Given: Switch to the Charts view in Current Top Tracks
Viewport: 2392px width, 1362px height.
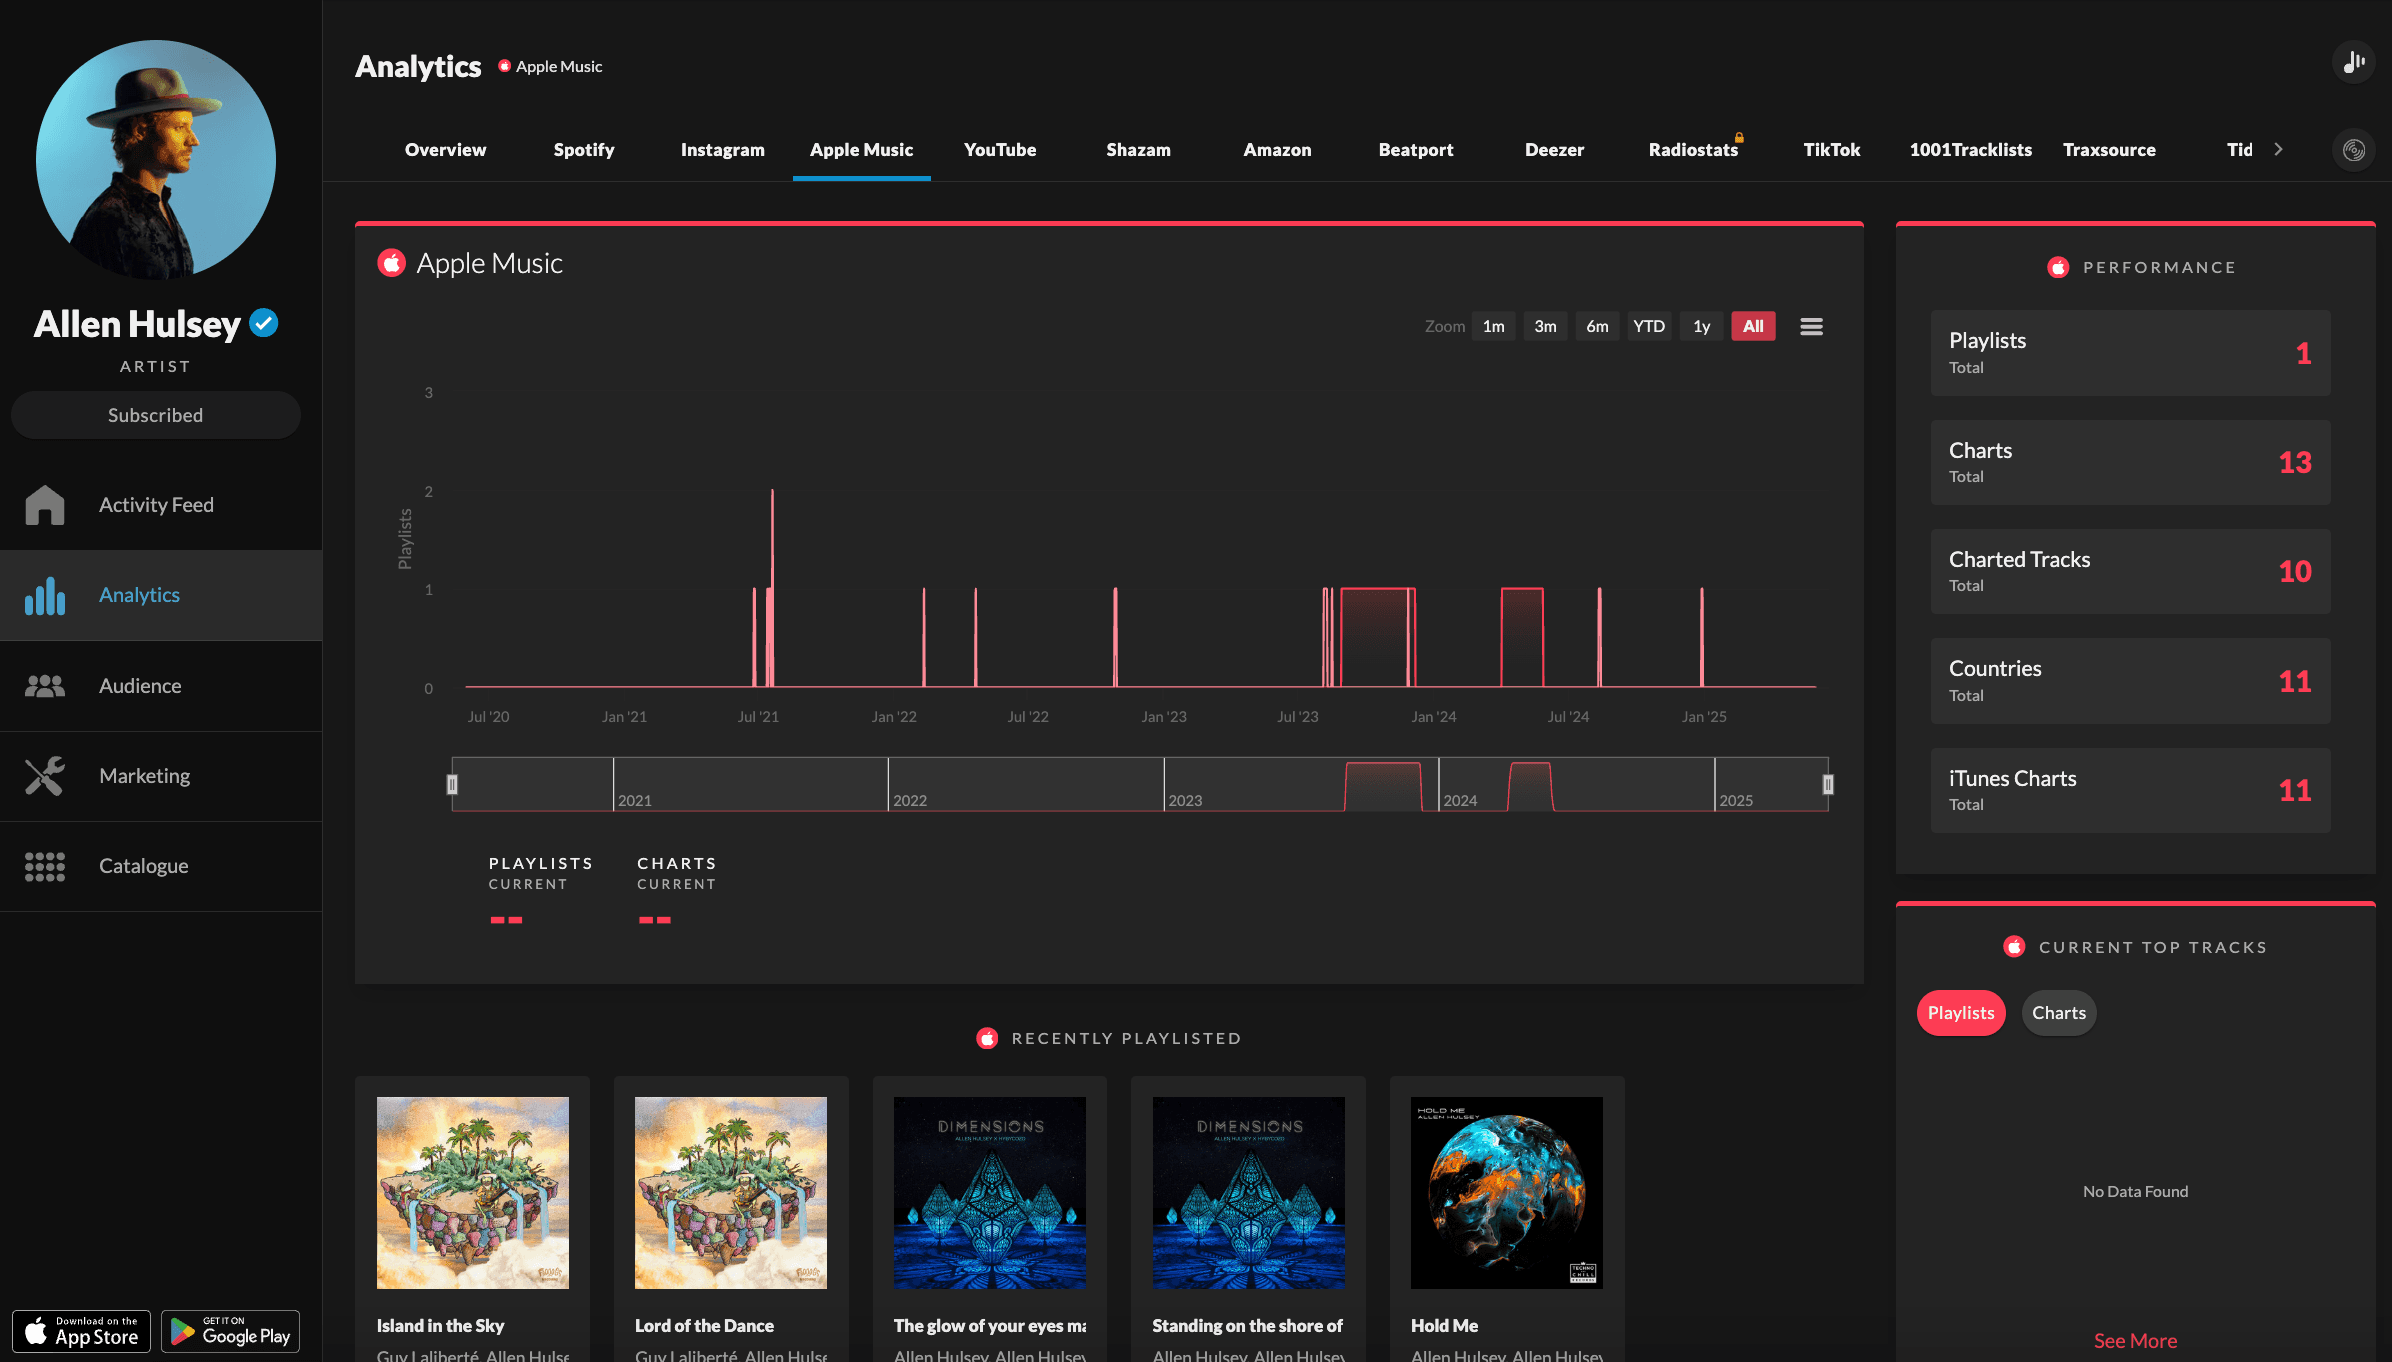Looking at the screenshot, I should (2058, 1012).
